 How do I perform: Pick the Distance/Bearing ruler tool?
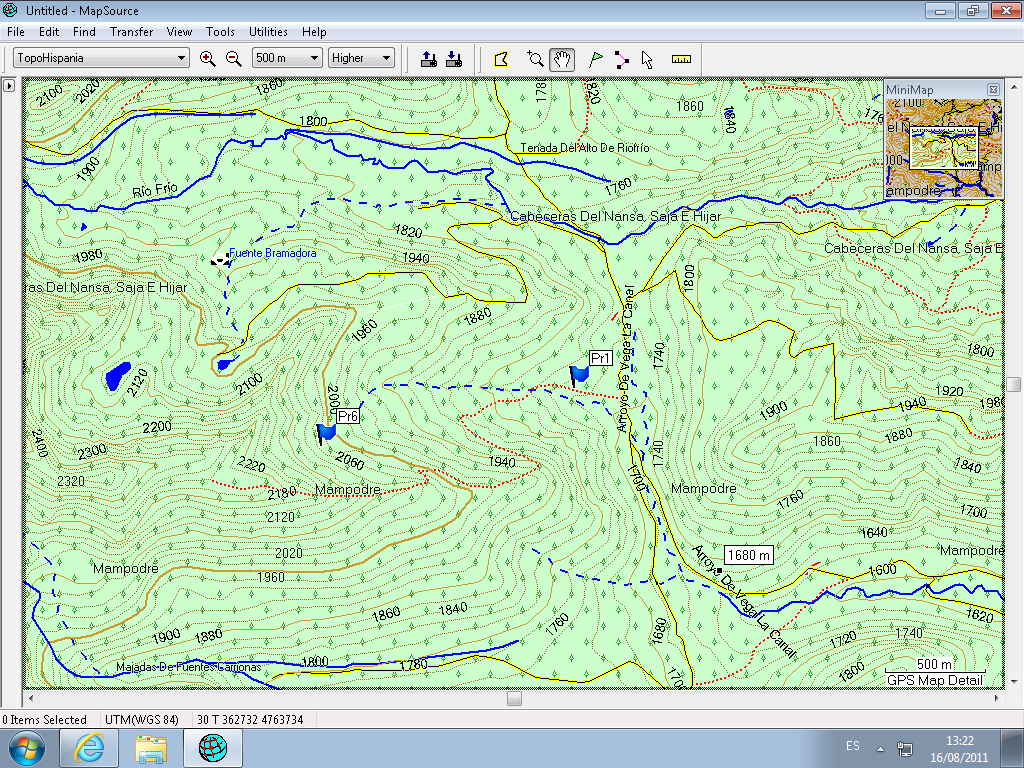682,59
